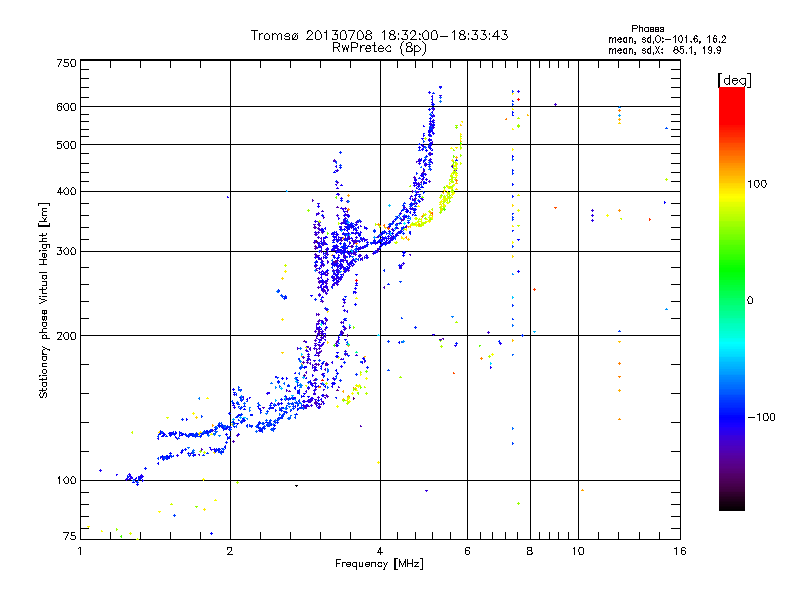Click the x-axis tick label '2'
The height and width of the screenshot is (600, 800).
click(x=230, y=551)
